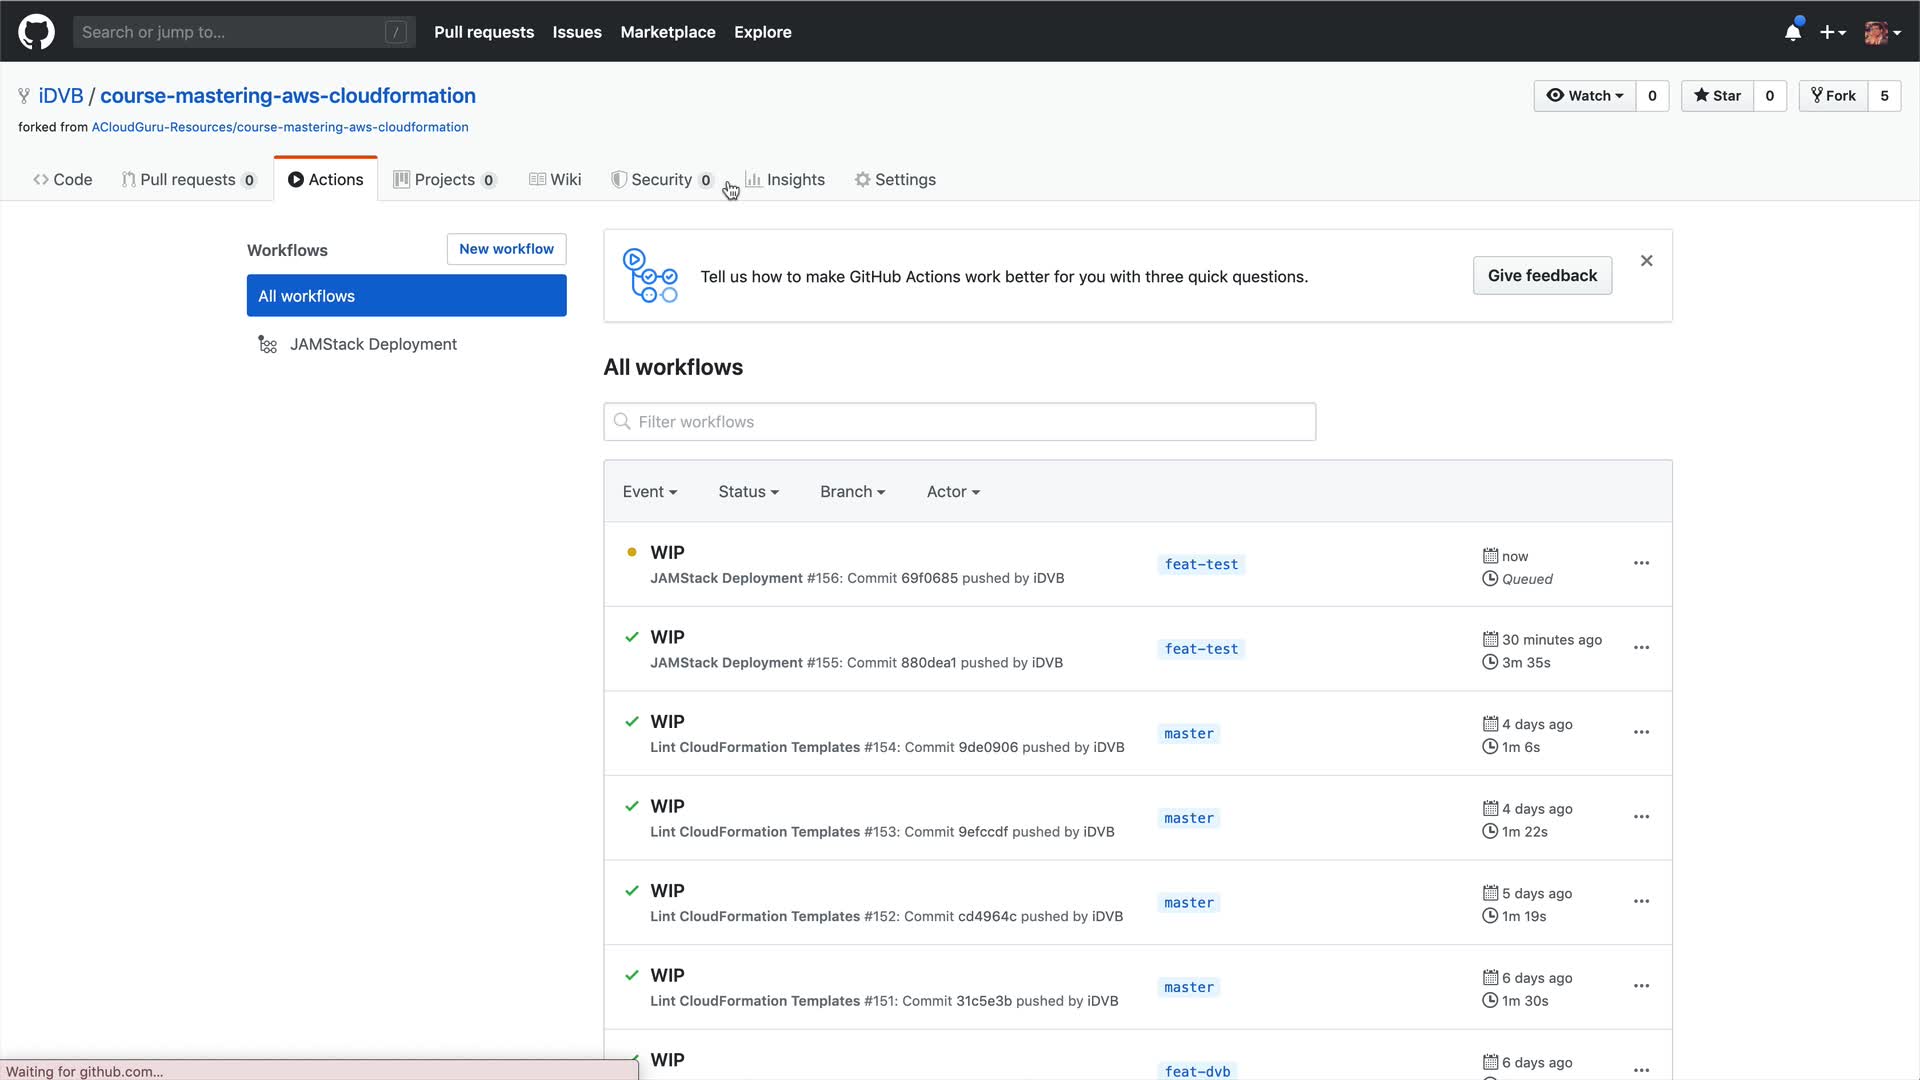The height and width of the screenshot is (1080, 1920).
Task: Click the JAMStack Deployment workflow
Action: click(373, 344)
